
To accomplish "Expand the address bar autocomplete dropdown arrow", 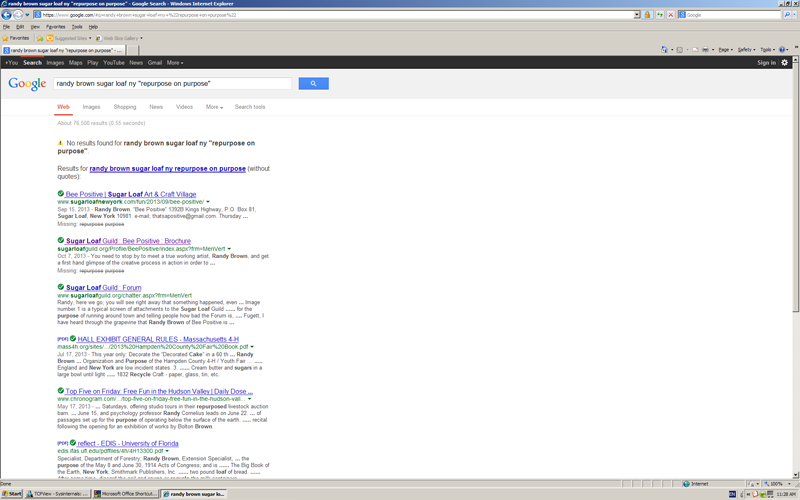I will pyautogui.click(x=637, y=15).
